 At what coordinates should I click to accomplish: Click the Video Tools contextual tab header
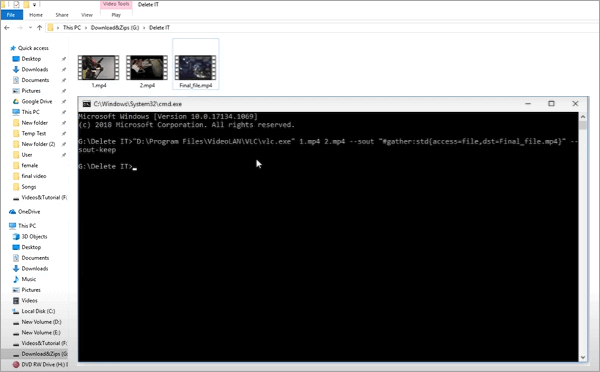(116, 4)
